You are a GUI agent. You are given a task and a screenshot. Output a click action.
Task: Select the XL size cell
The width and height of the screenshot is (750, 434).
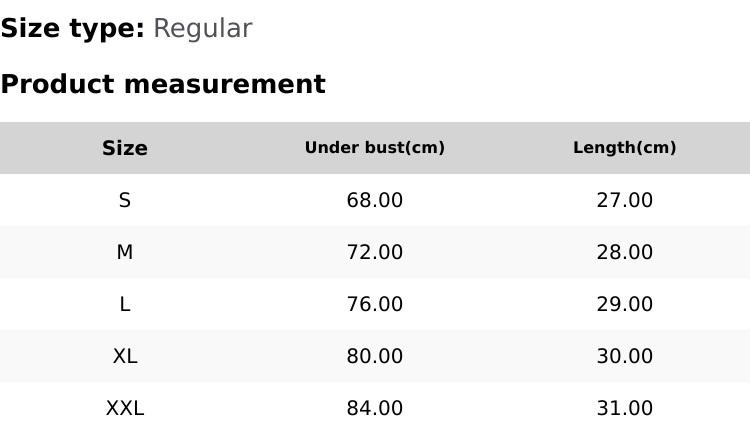click(x=125, y=356)
